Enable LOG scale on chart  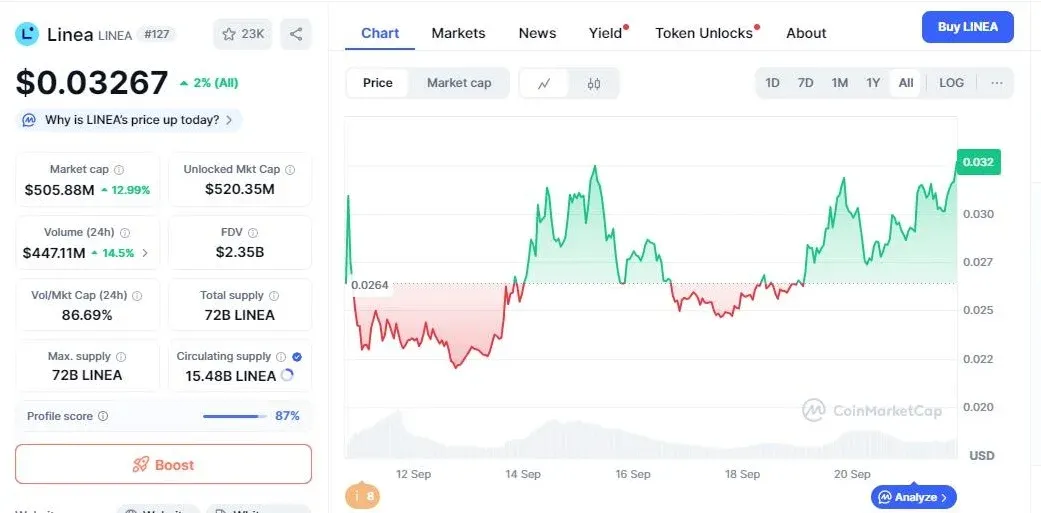click(x=951, y=83)
